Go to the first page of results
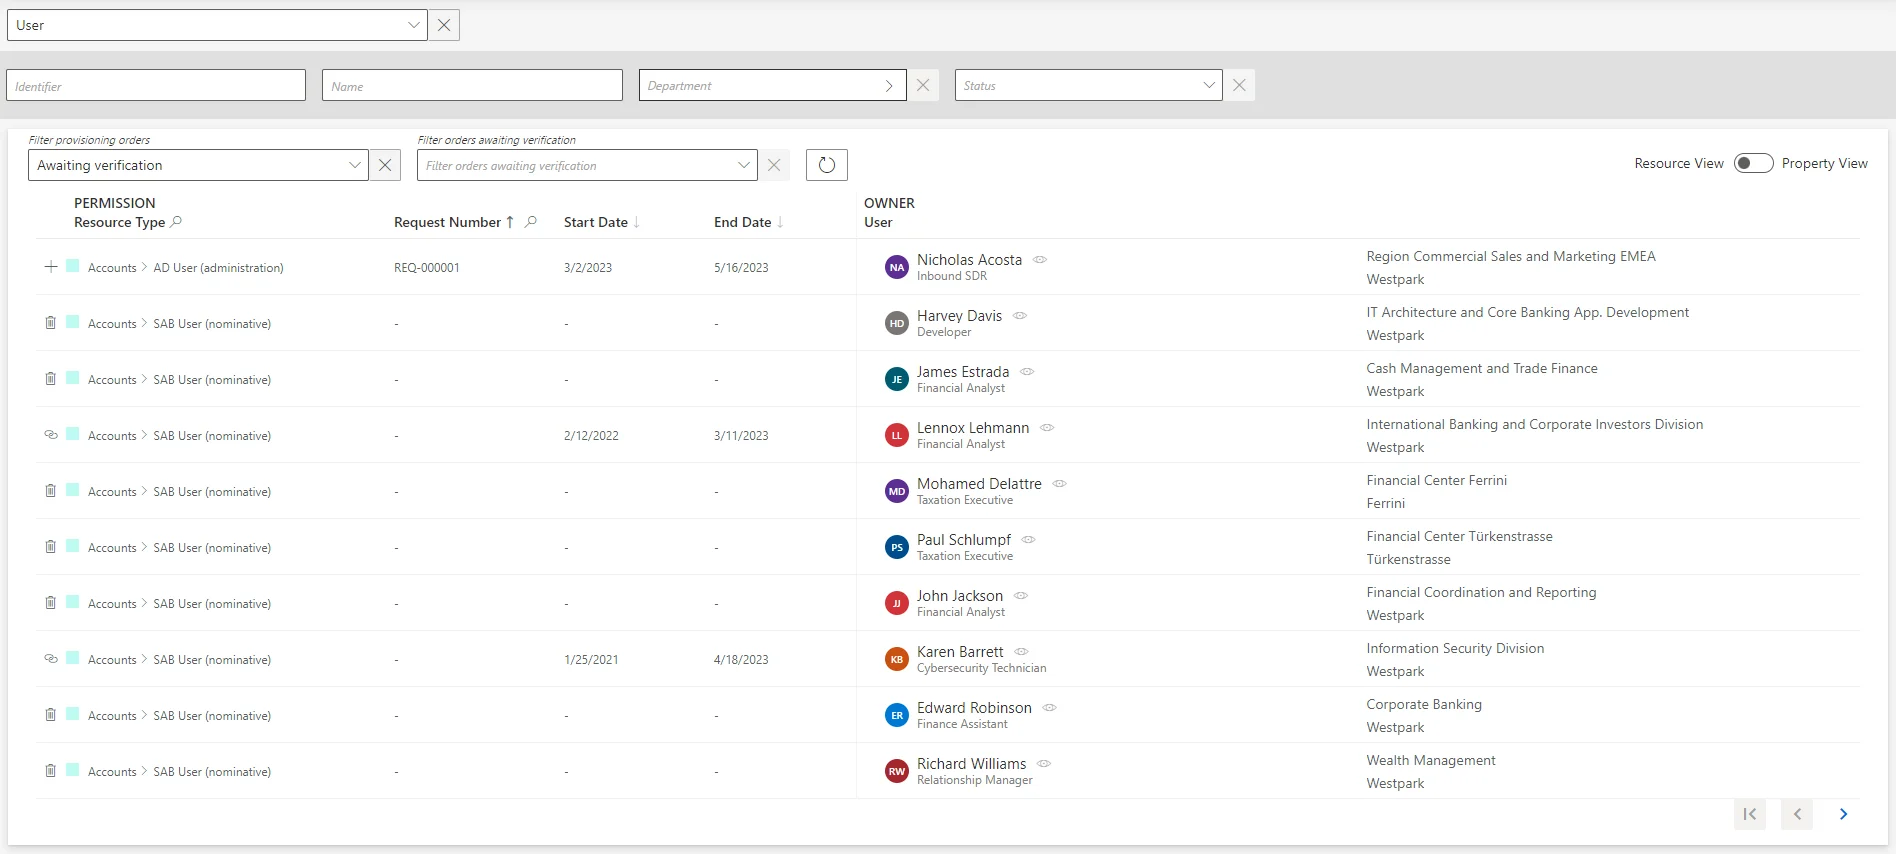This screenshot has width=1896, height=854. 1750,814
